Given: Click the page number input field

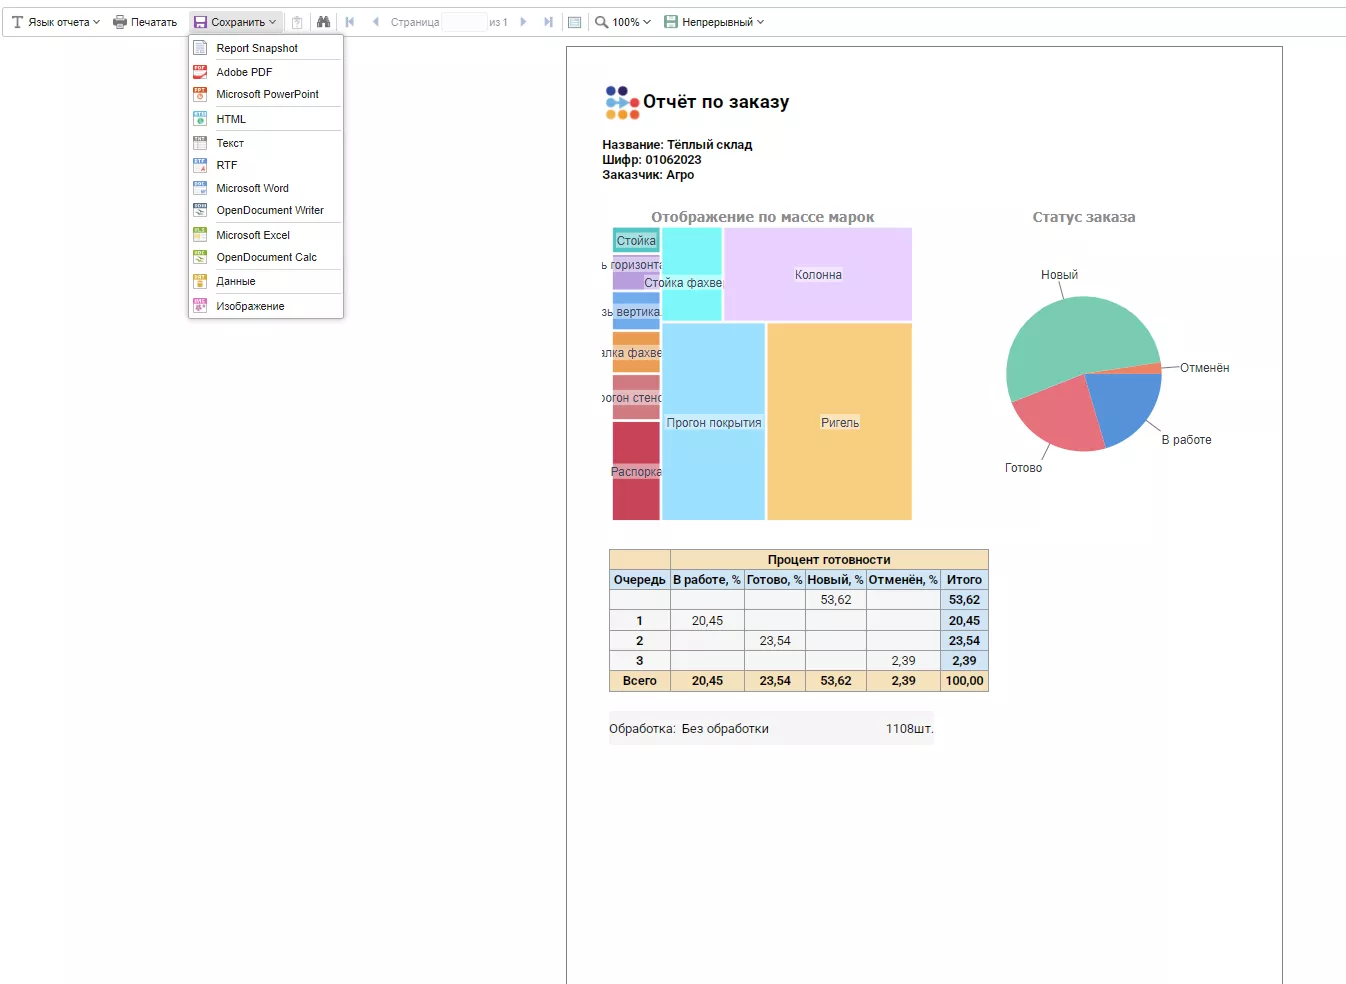Looking at the screenshot, I should (463, 22).
